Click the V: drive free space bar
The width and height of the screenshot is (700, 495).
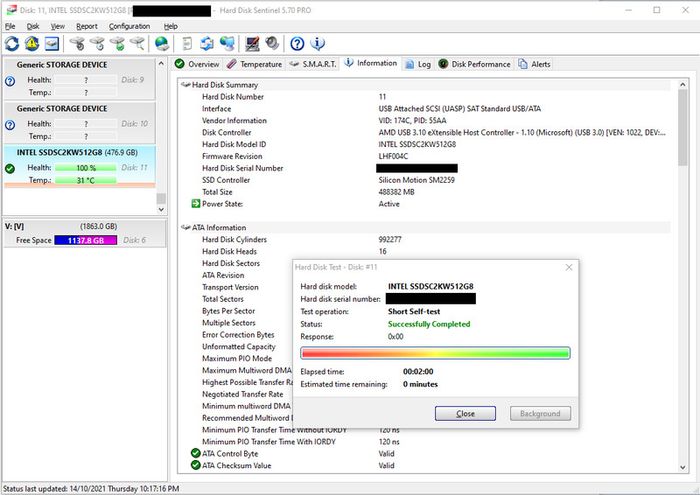[86, 240]
